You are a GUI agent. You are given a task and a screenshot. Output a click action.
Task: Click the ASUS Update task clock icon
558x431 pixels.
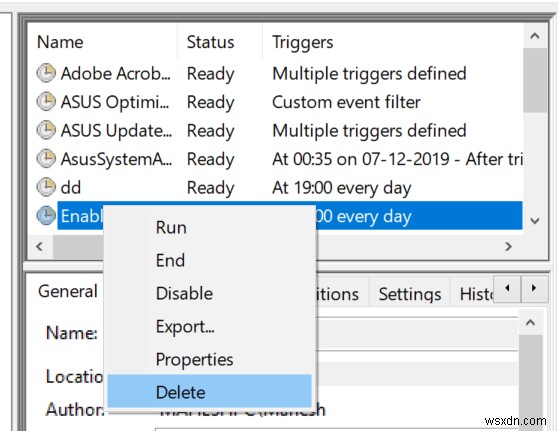pyautogui.click(x=46, y=130)
